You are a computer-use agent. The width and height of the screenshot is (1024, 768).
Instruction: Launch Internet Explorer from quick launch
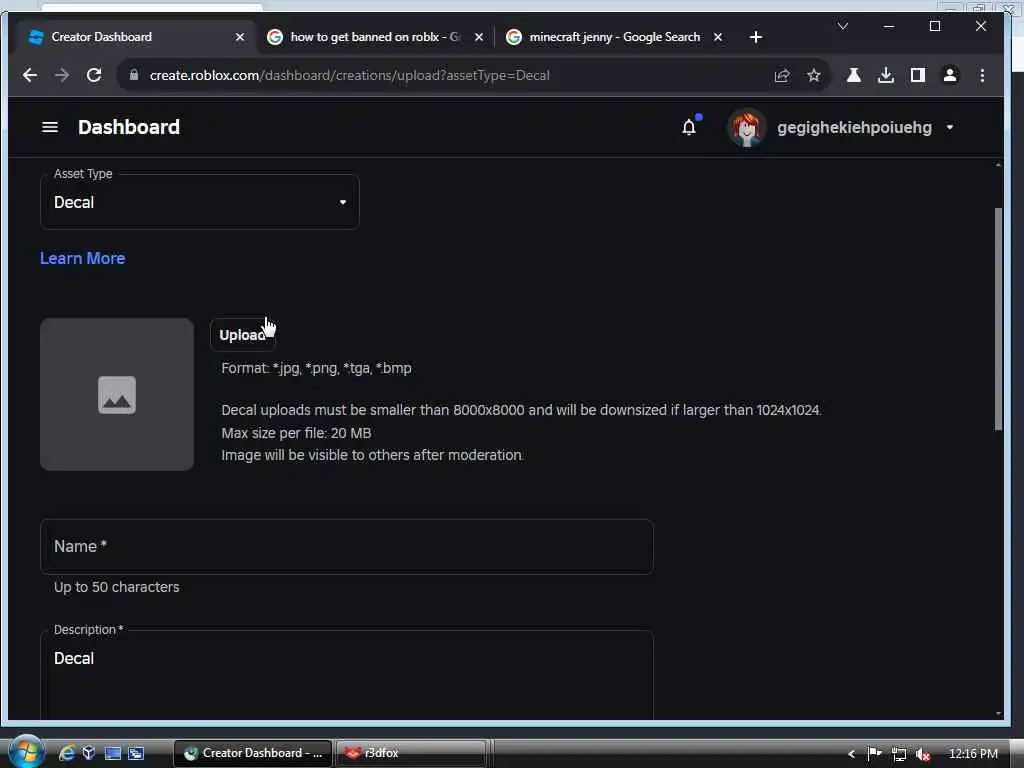coord(67,753)
